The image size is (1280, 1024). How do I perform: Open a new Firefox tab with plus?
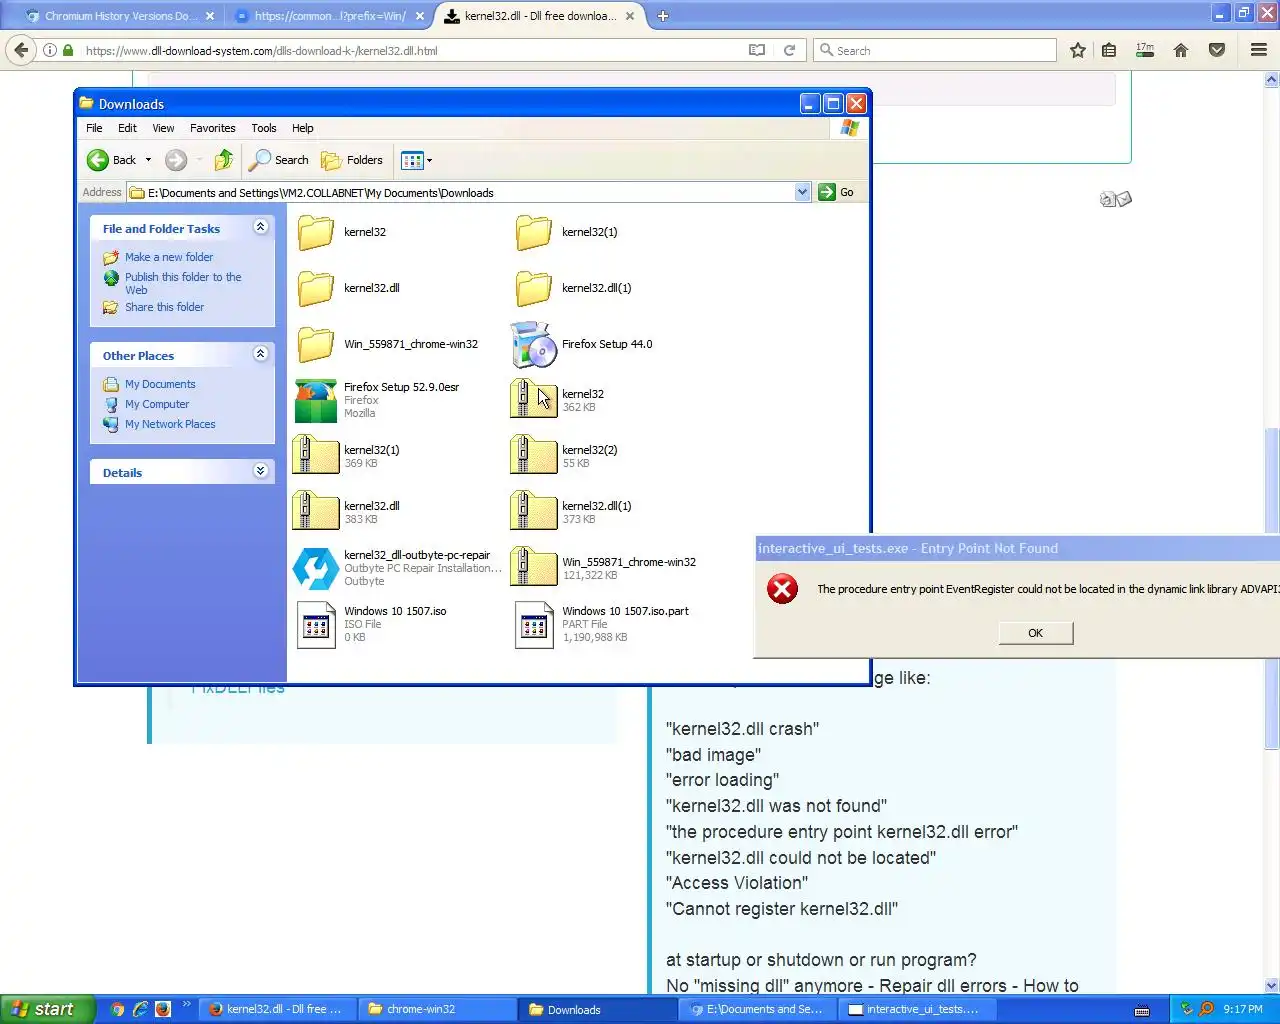[x=663, y=16]
